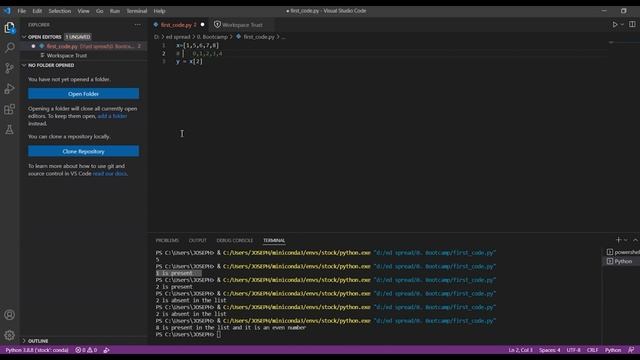640x360 pixels.
Task: Change language mode via Python status item
Action: (613, 350)
